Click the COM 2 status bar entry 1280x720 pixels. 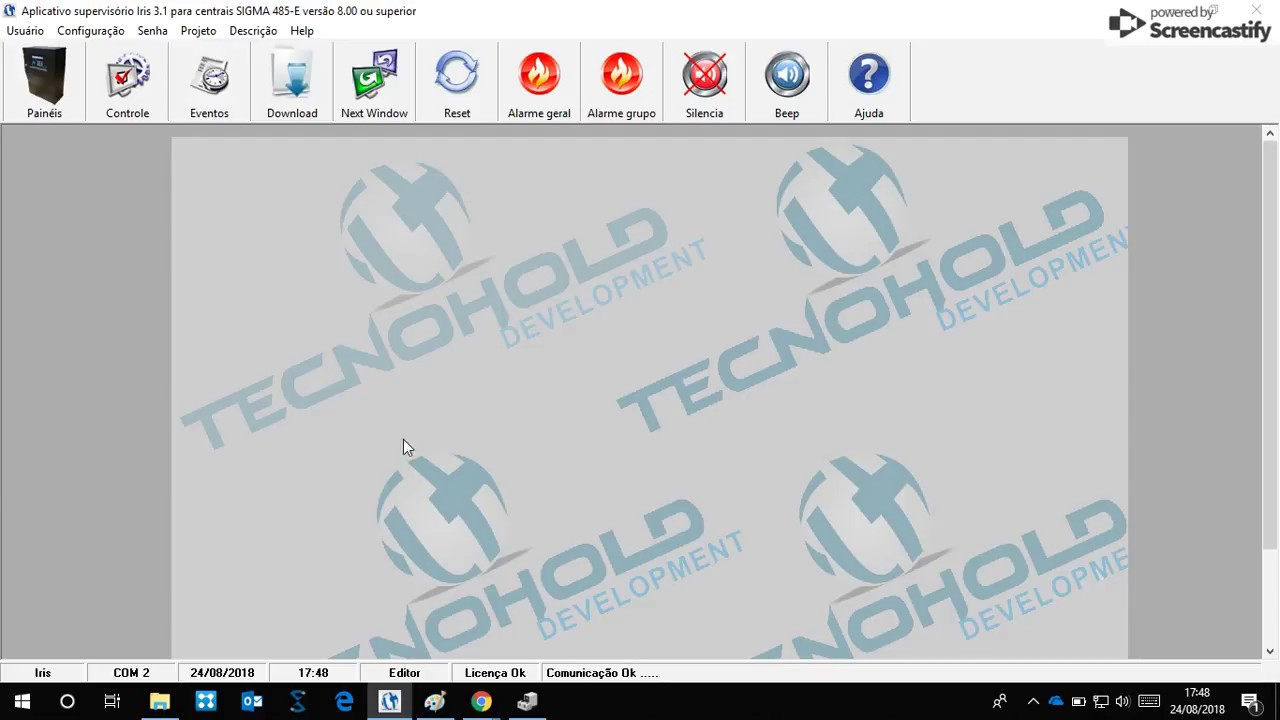click(x=131, y=673)
